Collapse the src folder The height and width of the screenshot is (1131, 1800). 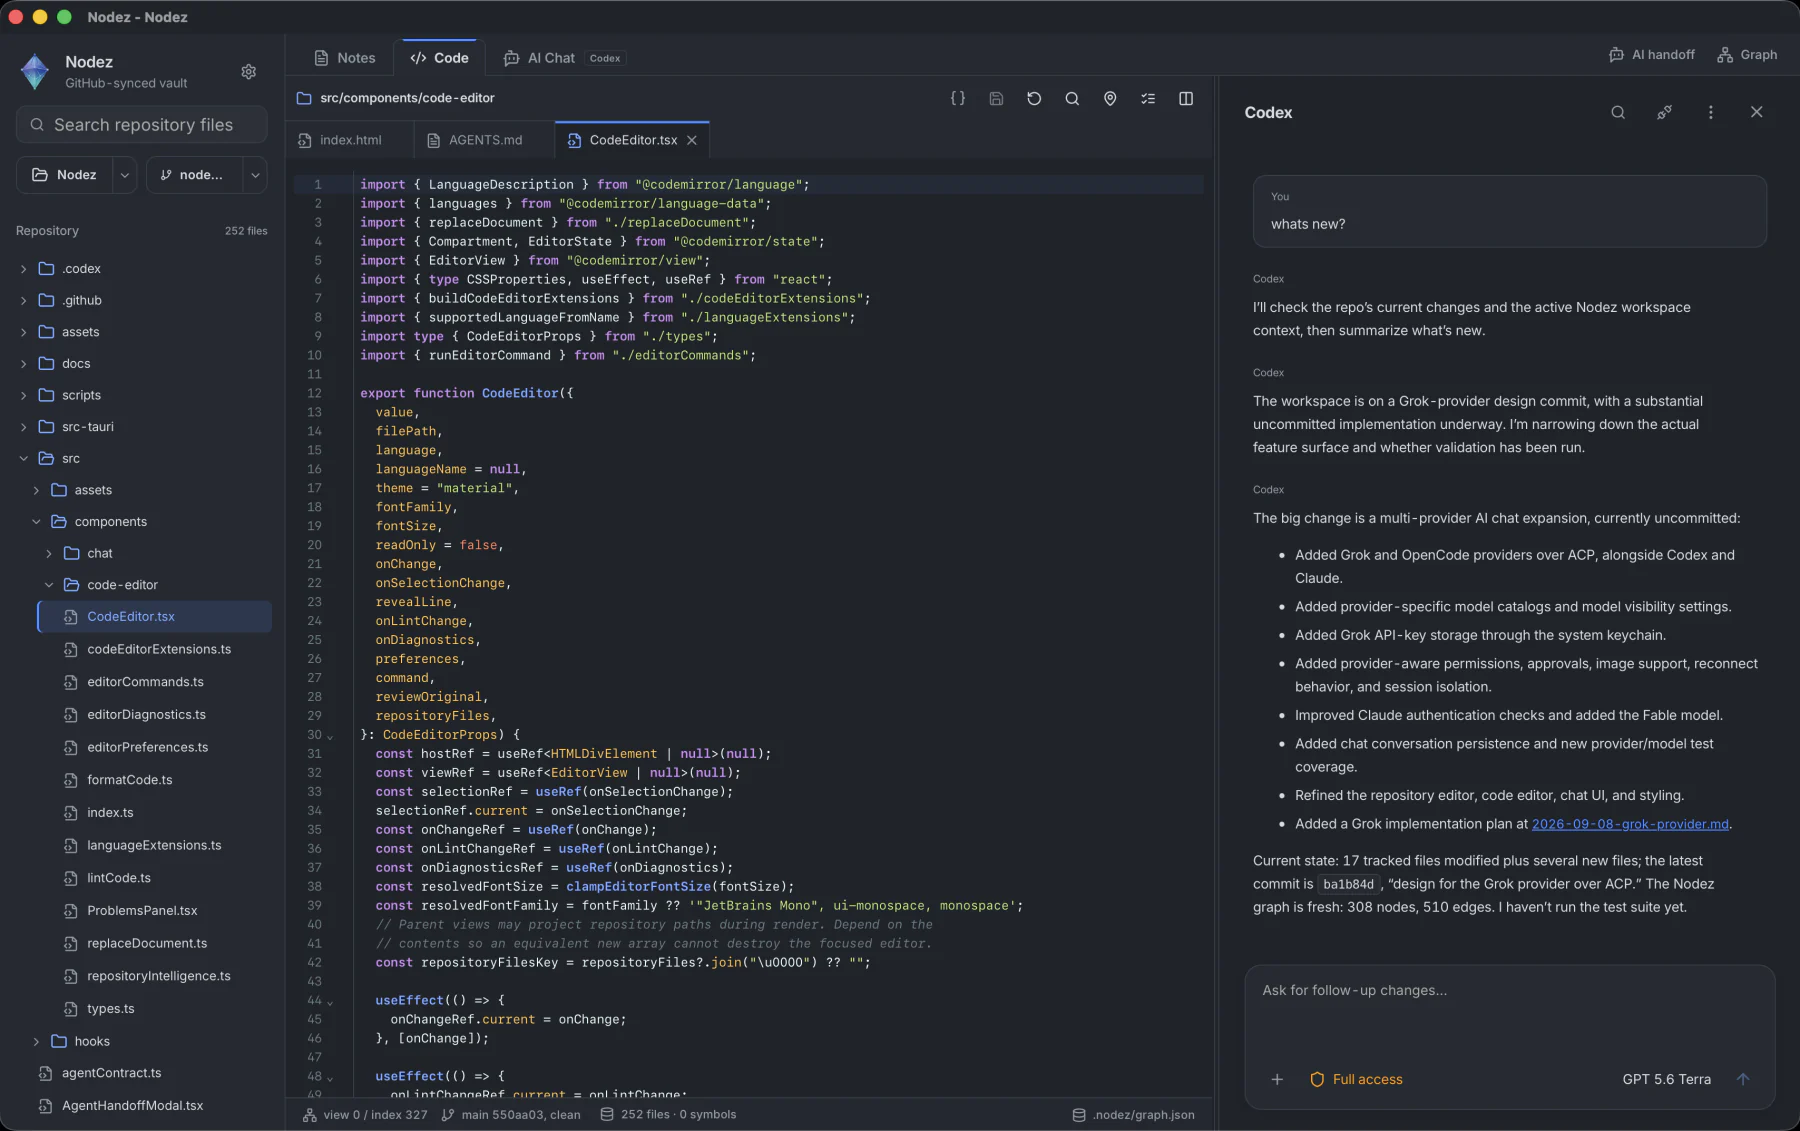pyautogui.click(x=23, y=458)
